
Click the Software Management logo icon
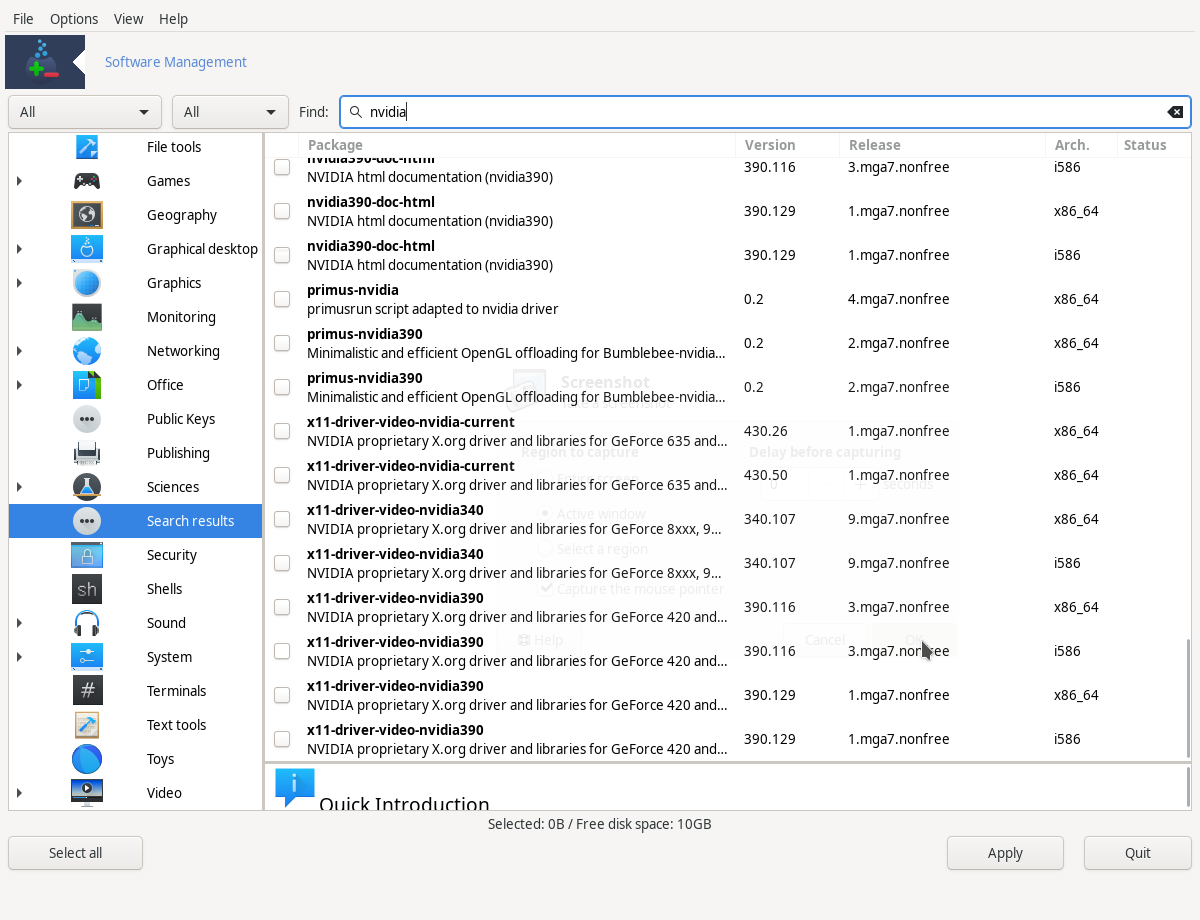[x=45, y=62]
